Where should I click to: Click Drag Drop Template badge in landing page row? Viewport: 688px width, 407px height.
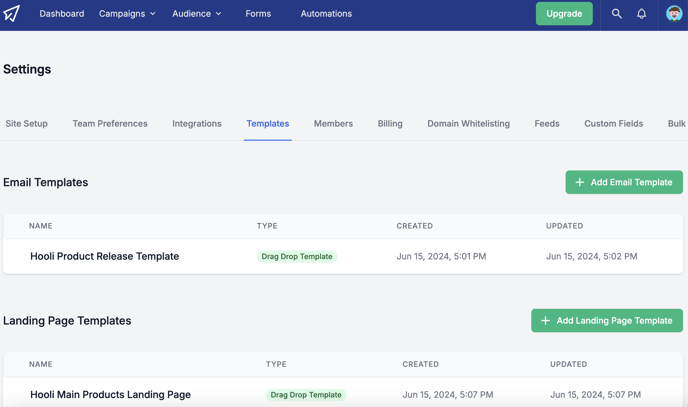tap(306, 395)
